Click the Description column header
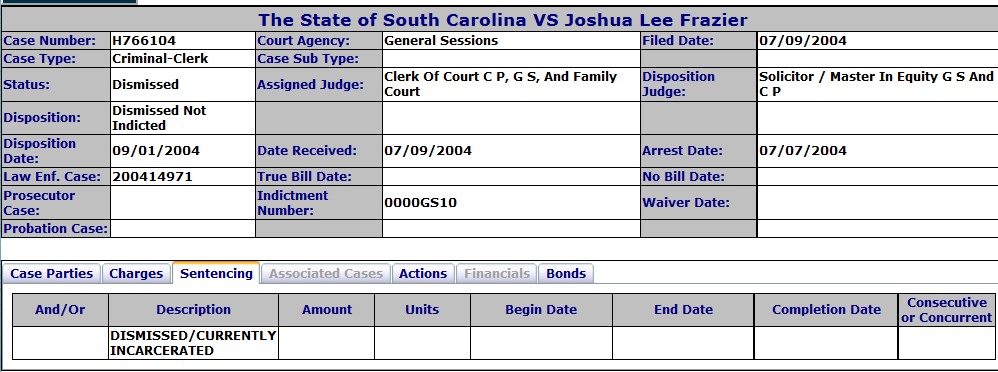The height and width of the screenshot is (372, 998). tap(193, 310)
